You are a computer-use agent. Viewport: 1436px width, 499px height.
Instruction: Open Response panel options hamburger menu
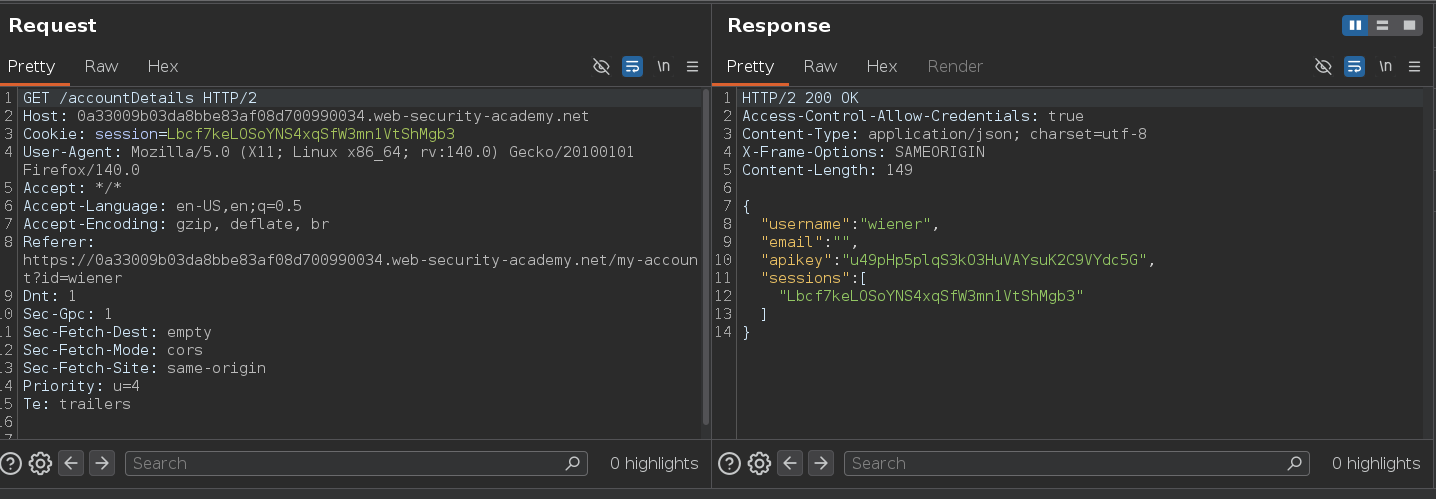[1414, 66]
